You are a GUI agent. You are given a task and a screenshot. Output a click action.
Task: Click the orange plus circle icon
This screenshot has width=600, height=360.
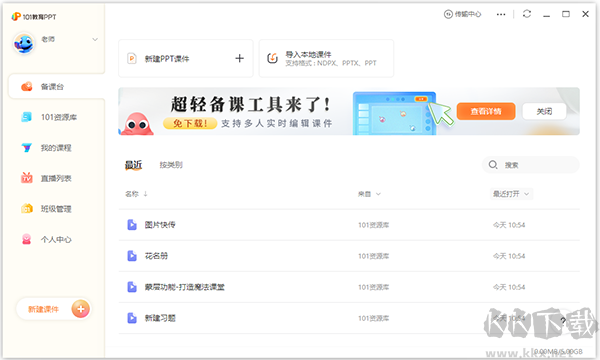pos(80,309)
